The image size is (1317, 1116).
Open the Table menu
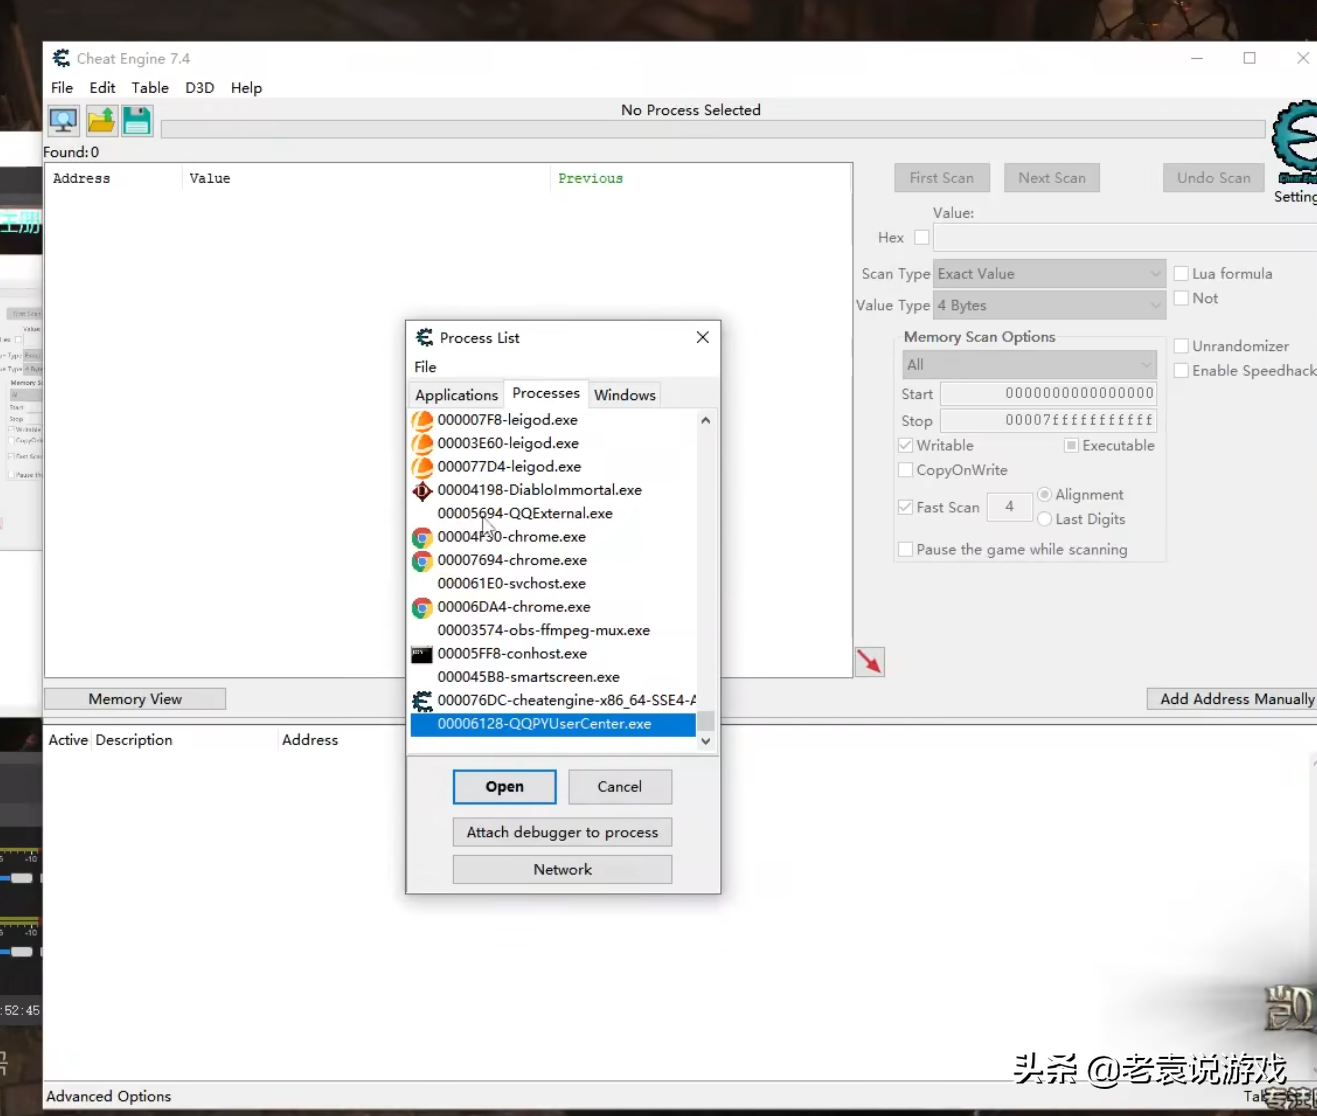[x=150, y=88]
